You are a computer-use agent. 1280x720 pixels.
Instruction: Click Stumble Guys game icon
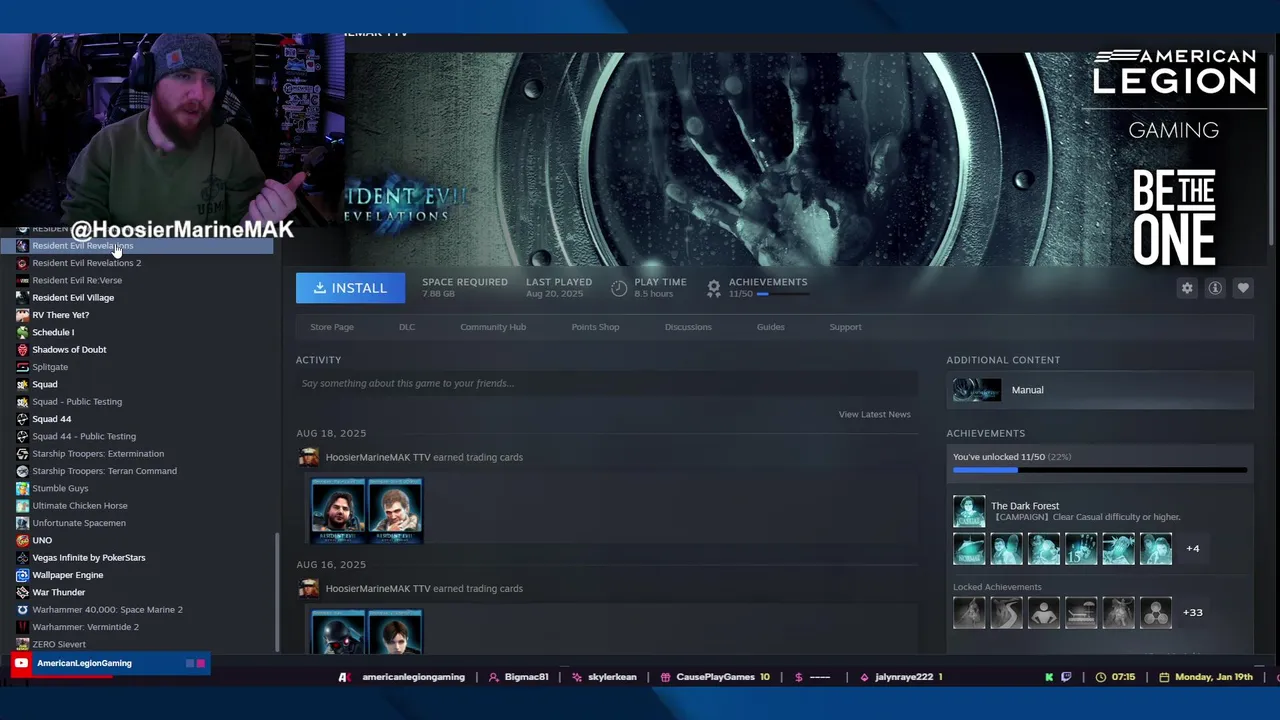pos(22,488)
